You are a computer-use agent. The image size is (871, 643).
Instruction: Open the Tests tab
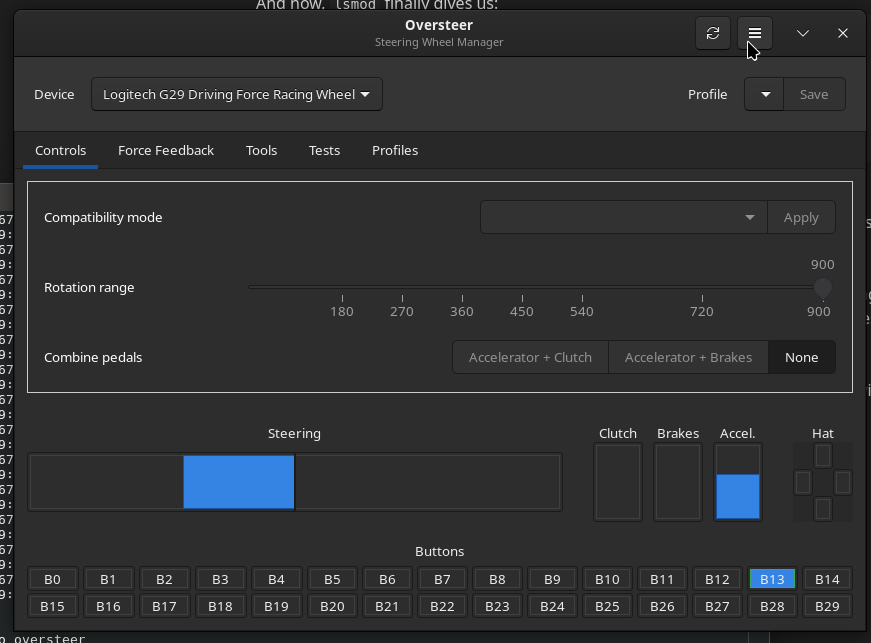(324, 150)
